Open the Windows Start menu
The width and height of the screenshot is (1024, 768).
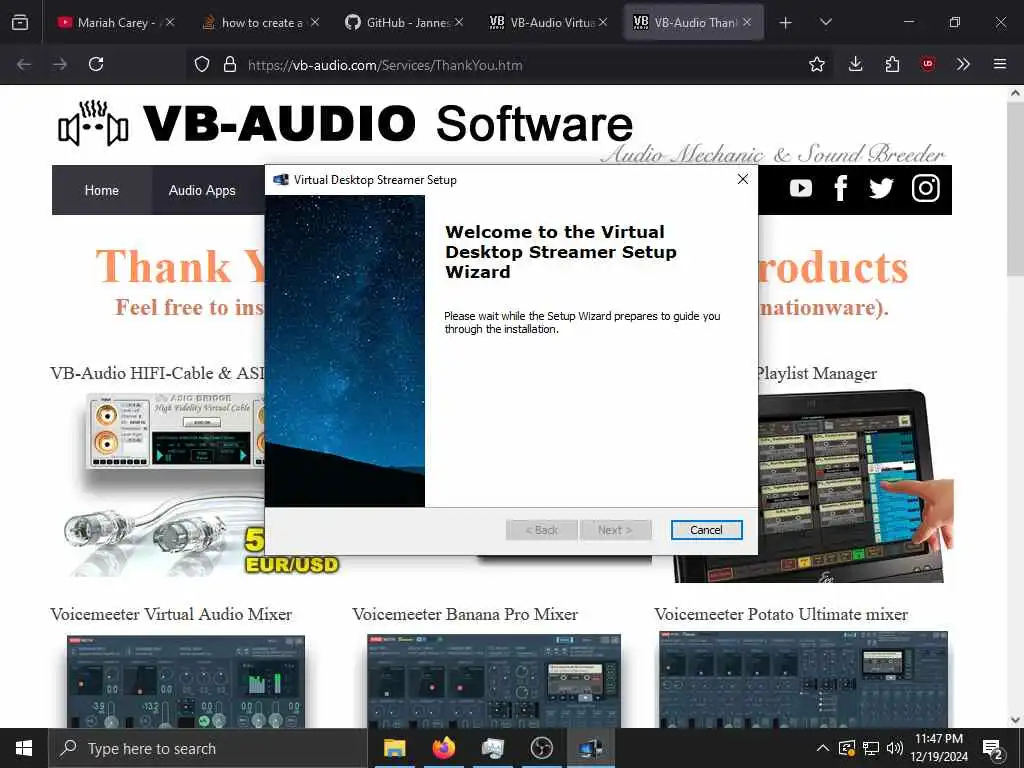[24, 748]
